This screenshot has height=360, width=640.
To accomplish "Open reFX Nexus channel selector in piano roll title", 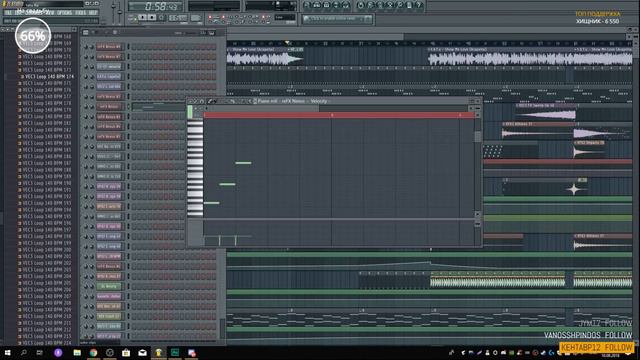I will 292,101.
